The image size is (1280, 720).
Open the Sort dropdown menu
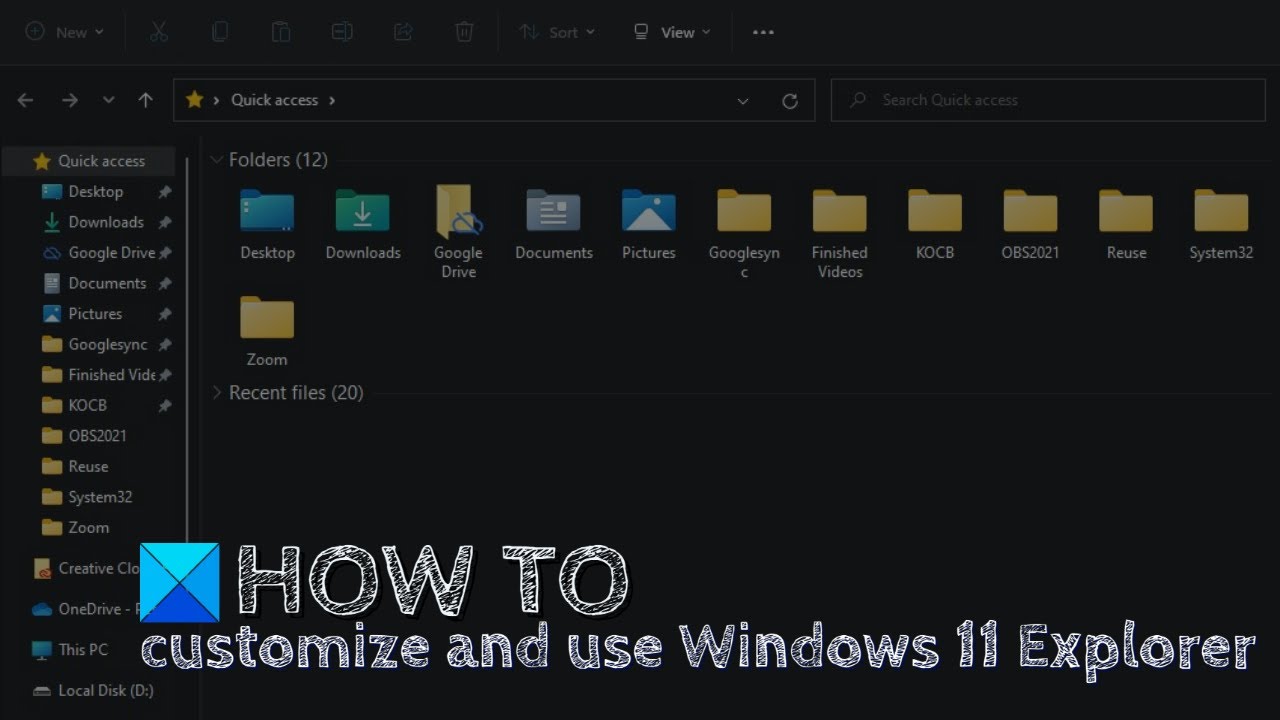tap(557, 32)
